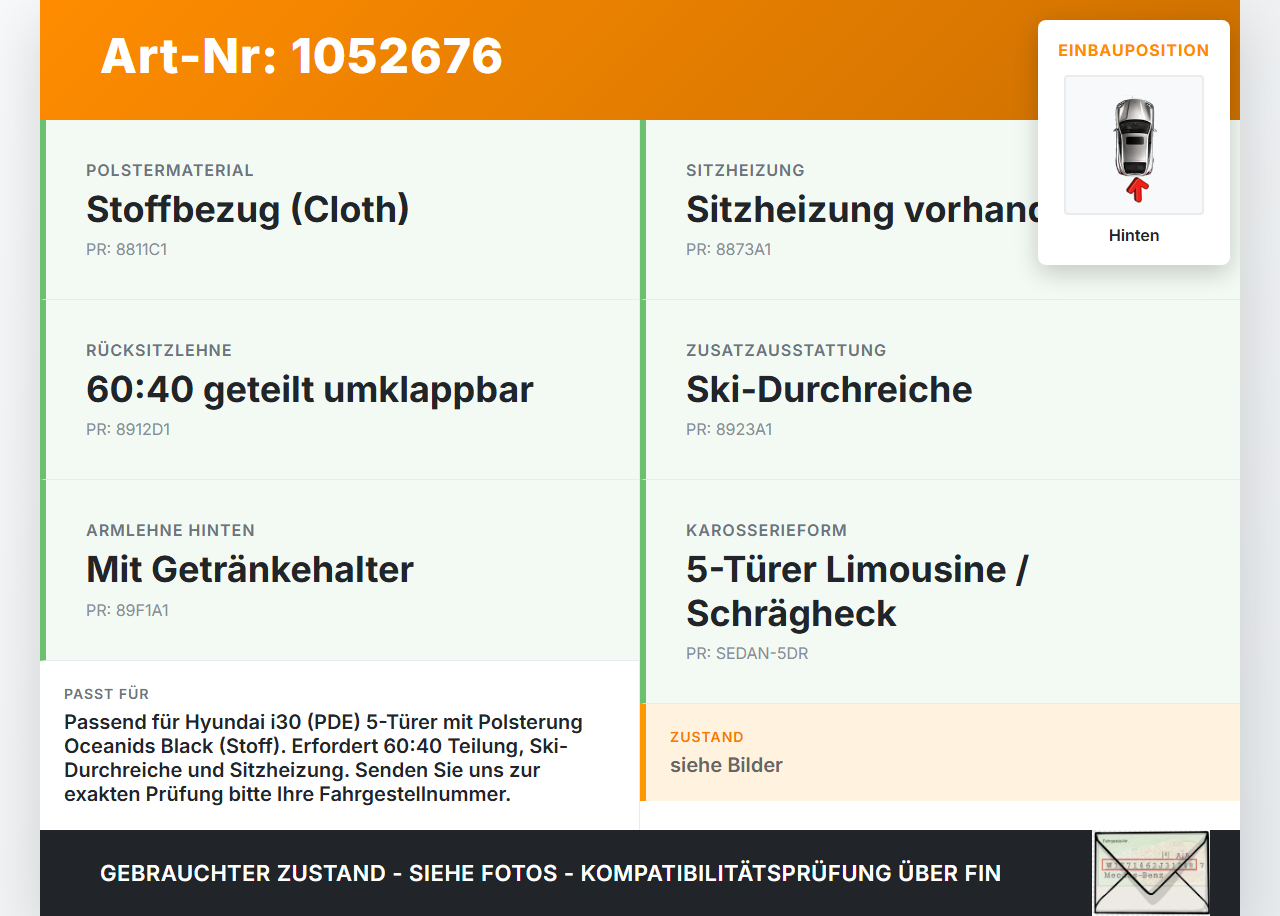This screenshot has width=1280, height=916.
Task: Click the code 'PR: 8923A1'
Action: pyautogui.click(x=729, y=429)
